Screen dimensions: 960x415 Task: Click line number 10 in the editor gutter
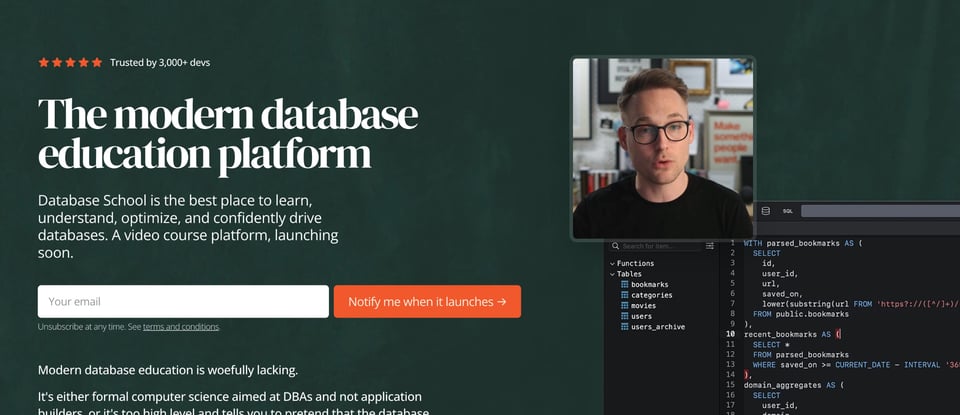[x=730, y=334]
